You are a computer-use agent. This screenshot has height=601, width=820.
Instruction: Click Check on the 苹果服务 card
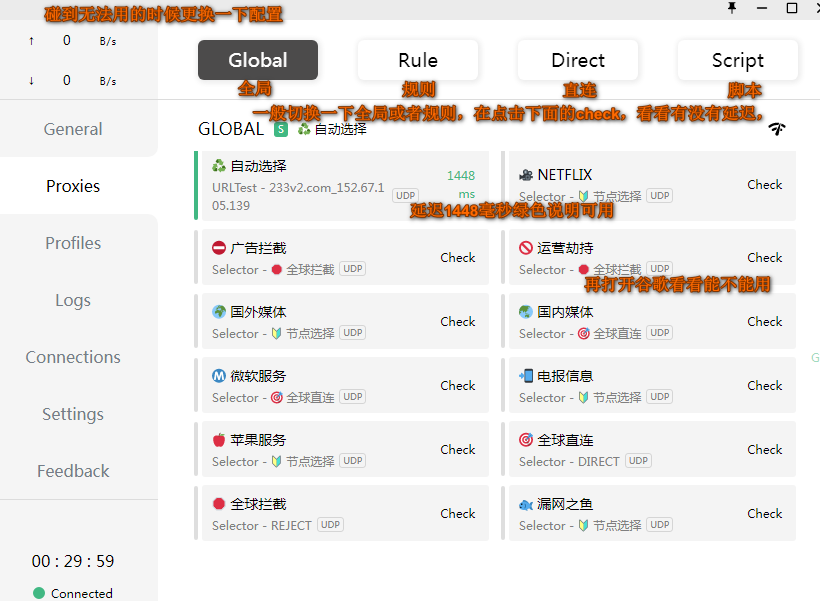[458, 449]
